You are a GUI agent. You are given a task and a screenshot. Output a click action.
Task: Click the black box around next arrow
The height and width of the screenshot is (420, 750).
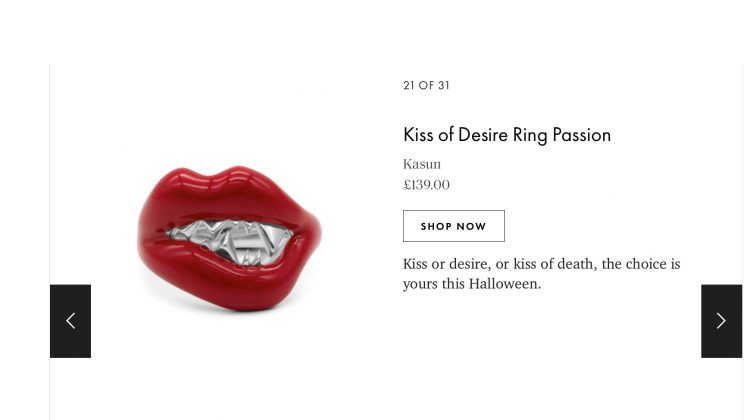click(x=721, y=321)
